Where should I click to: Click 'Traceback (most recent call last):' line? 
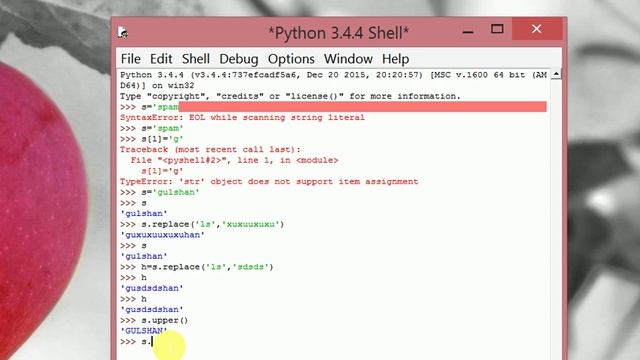click(210, 149)
